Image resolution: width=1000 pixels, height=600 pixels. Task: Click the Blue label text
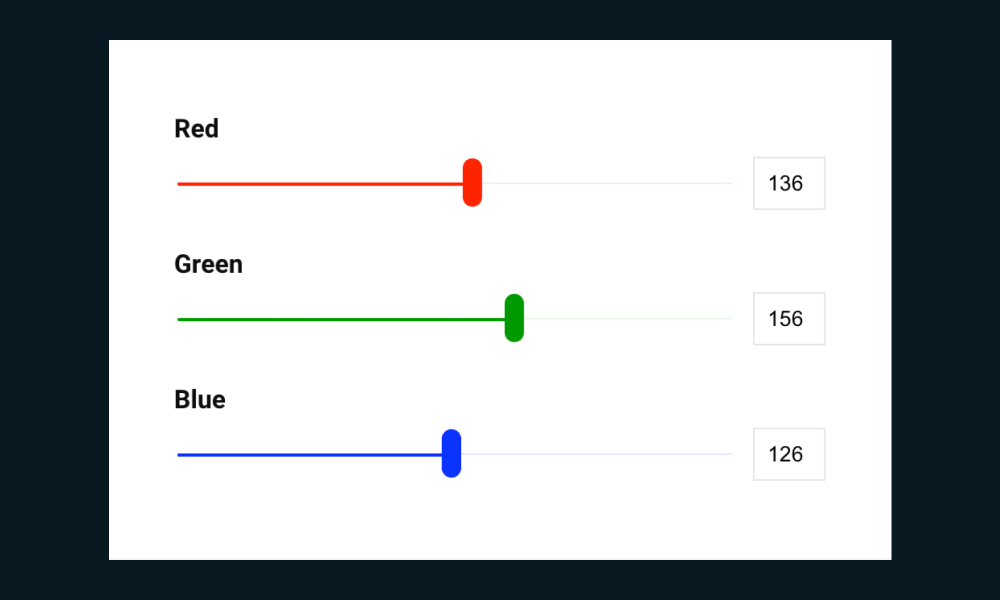point(200,400)
